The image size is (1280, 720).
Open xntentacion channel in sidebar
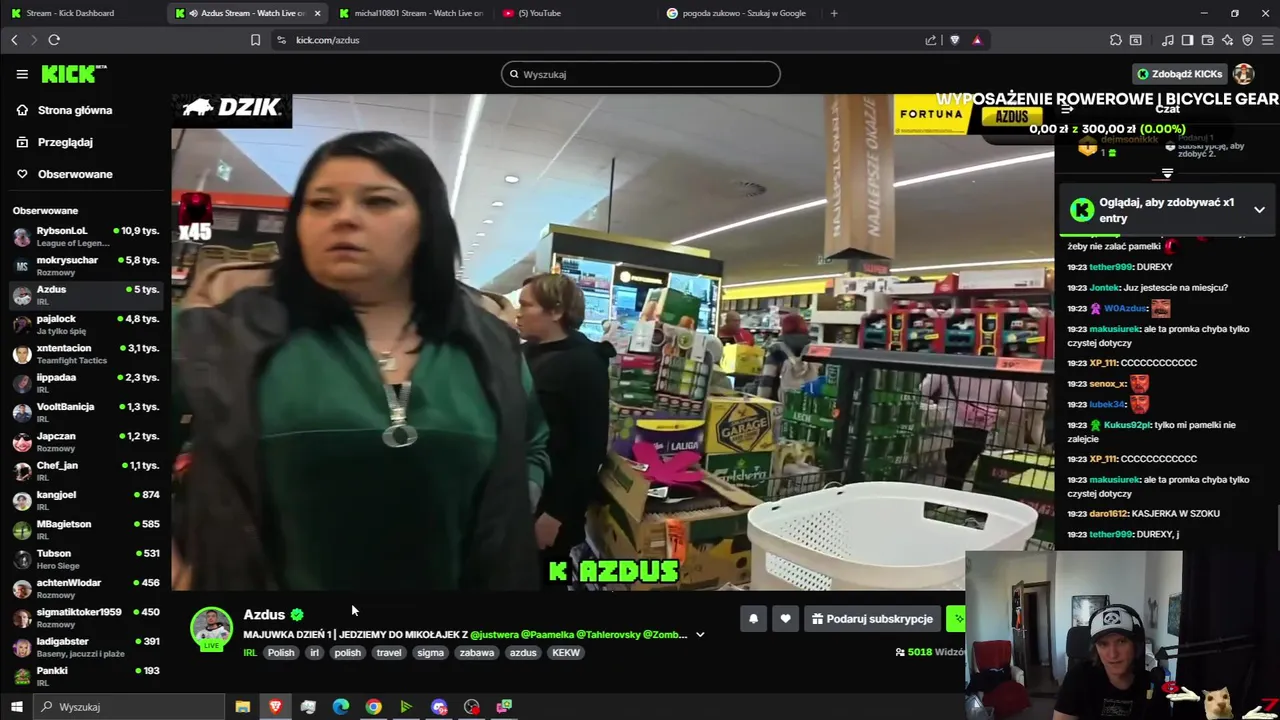click(x=85, y=353)
